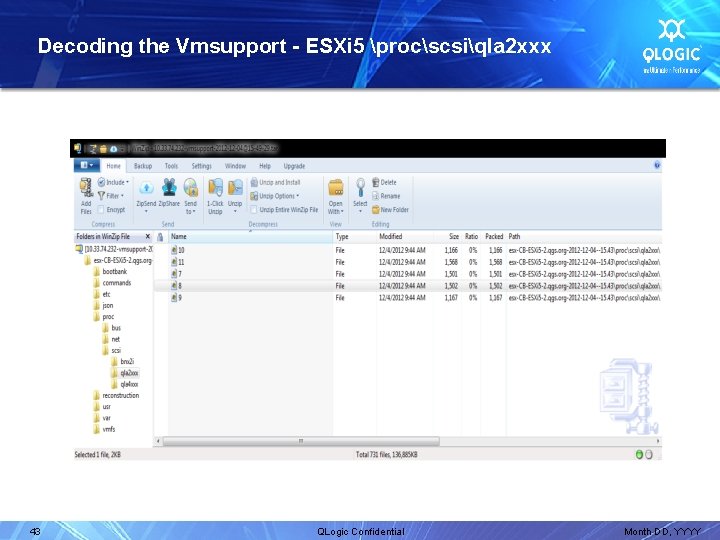Click the green status light in status bar
This screenshot has width=720, height=540.
[639, 455]
